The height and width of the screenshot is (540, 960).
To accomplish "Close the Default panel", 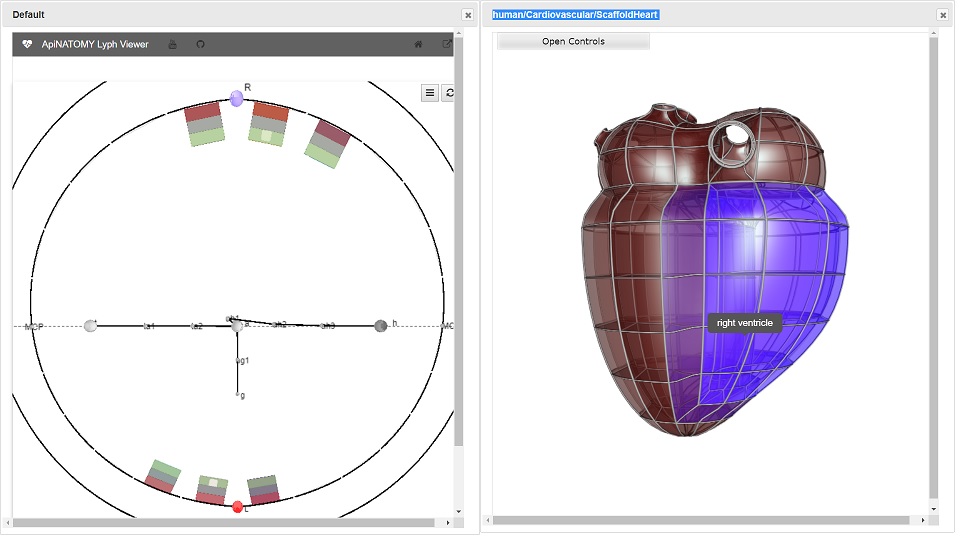I will click(x=468, y=15).
